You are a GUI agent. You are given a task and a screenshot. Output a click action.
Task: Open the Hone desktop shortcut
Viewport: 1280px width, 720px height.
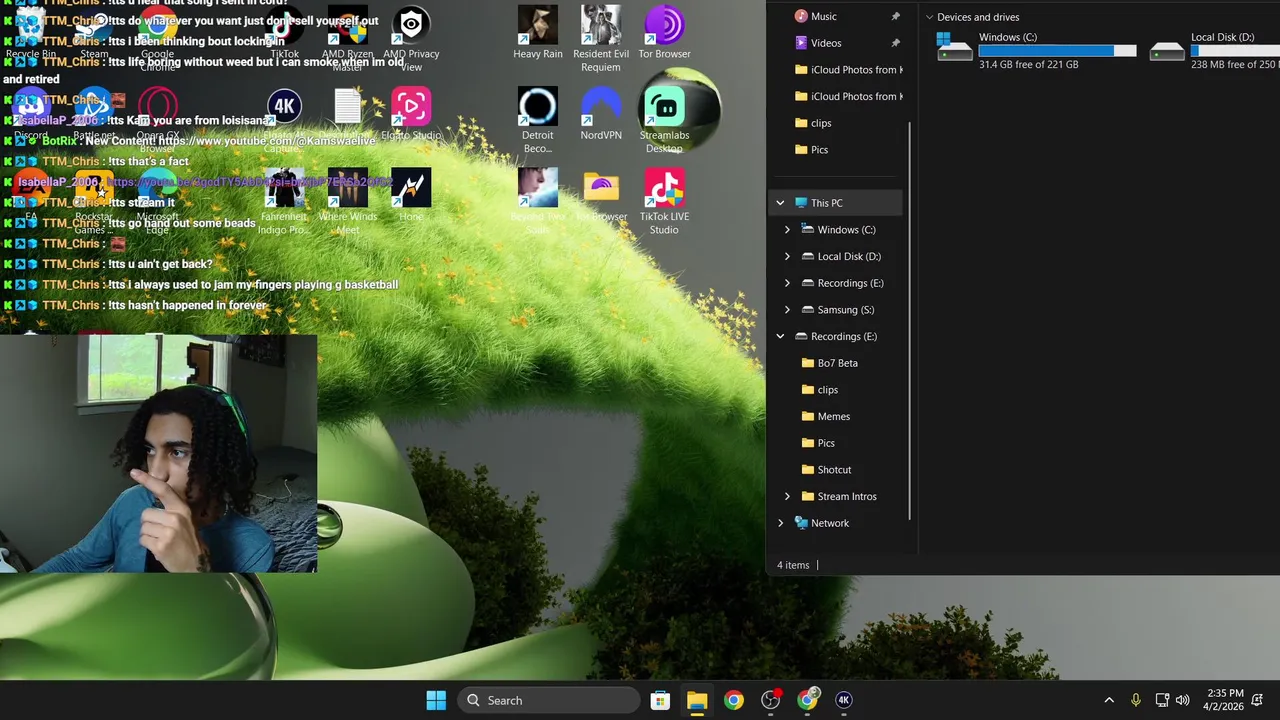pyautogui.click(x=411, y=196)
